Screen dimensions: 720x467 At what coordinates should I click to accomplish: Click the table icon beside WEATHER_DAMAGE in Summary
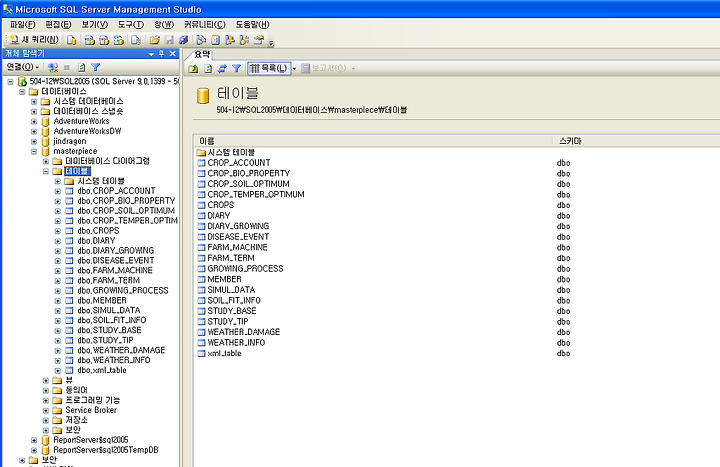pos(201,332)
